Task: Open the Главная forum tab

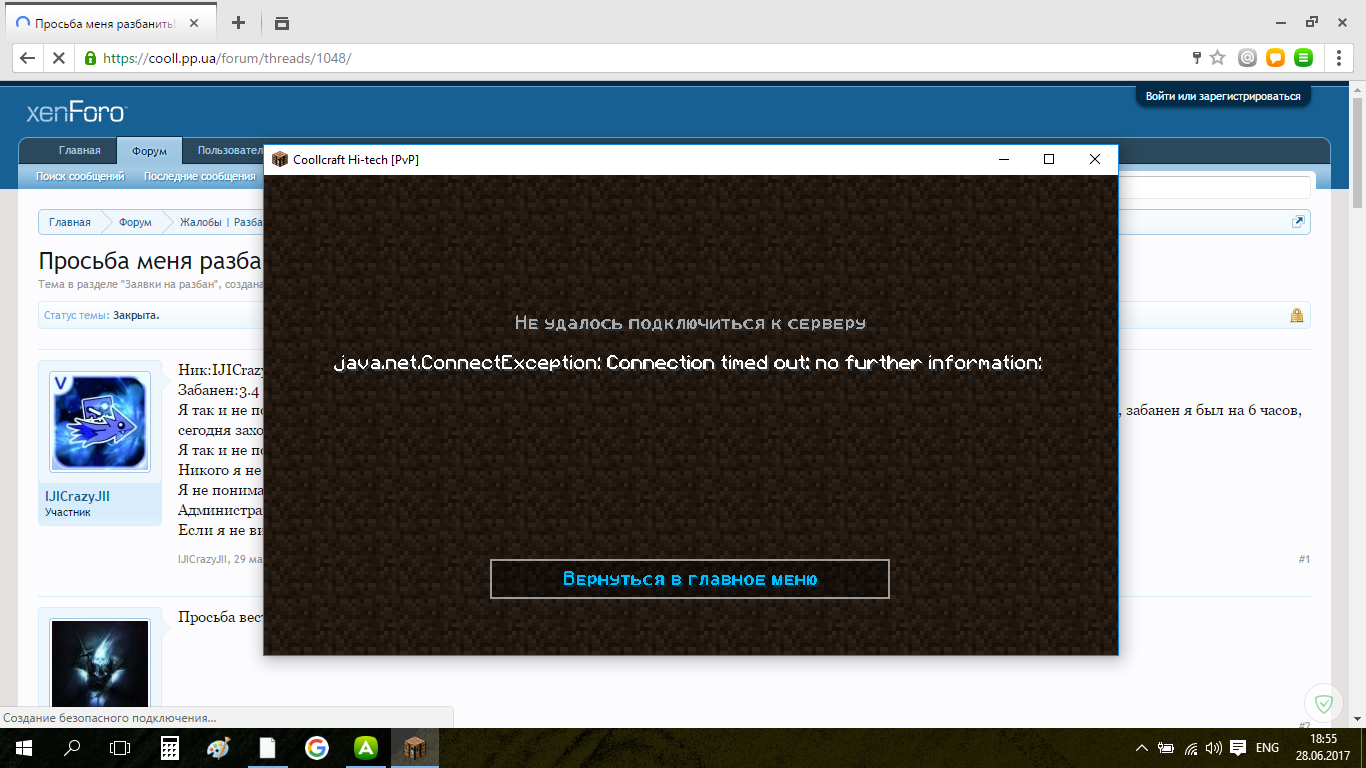Action: click(79, 151)
